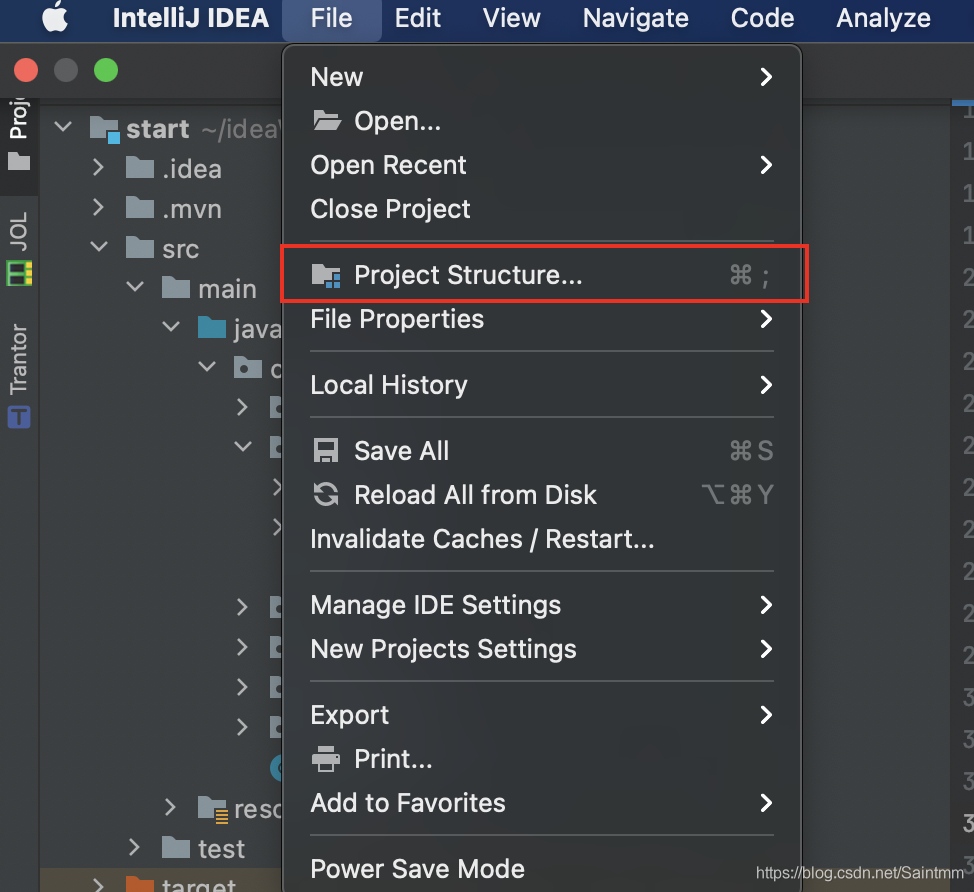974x892 pixels.
Task: Click the Save All floppy disk icon
Action: 325,451
